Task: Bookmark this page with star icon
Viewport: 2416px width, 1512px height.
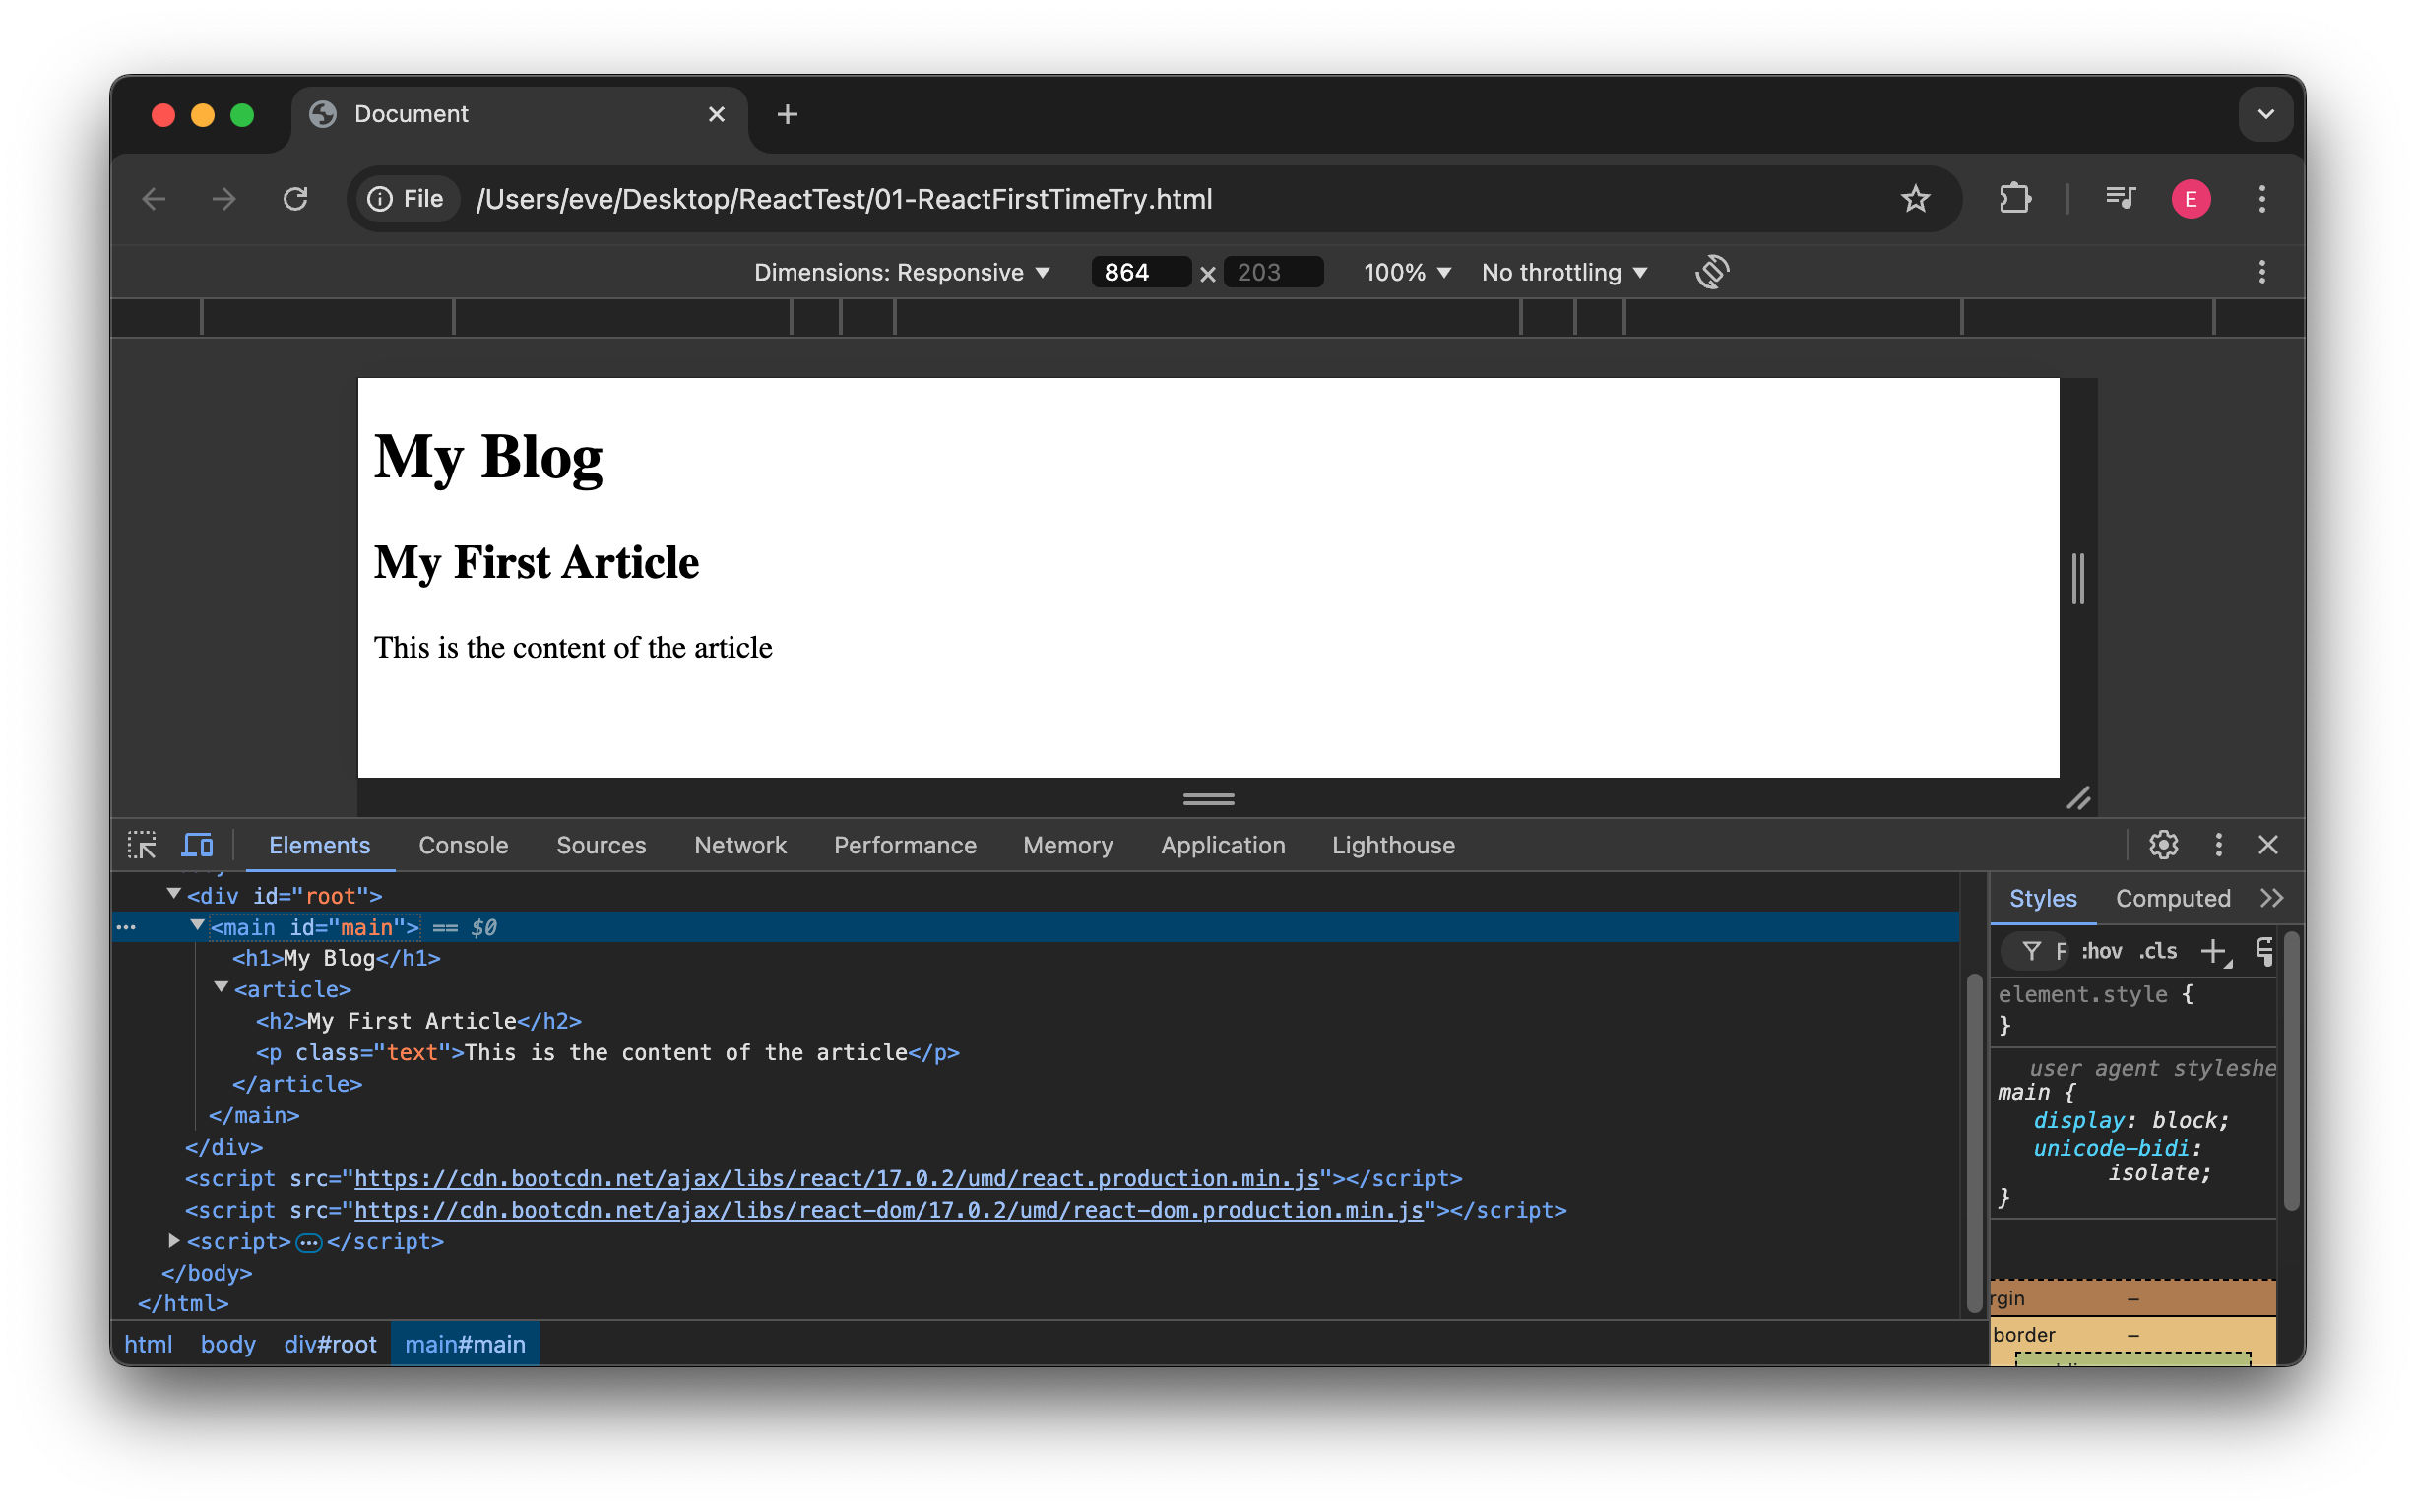Action: tap(1915, 199)
